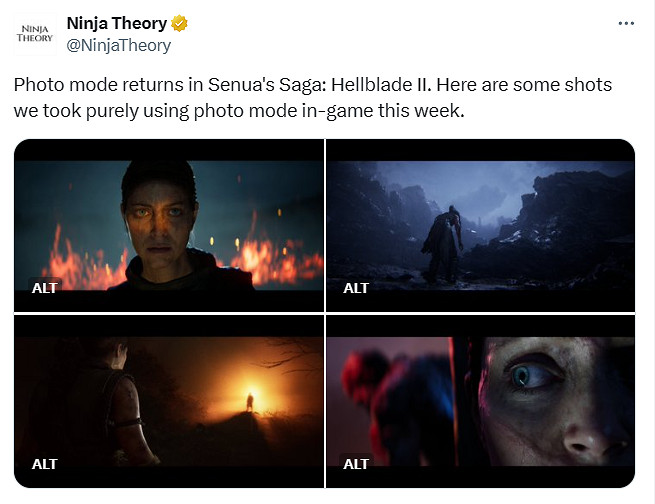Visit the @NinjaTheory handle link
This screenshot has width=655, height=504.
[119, 45]
